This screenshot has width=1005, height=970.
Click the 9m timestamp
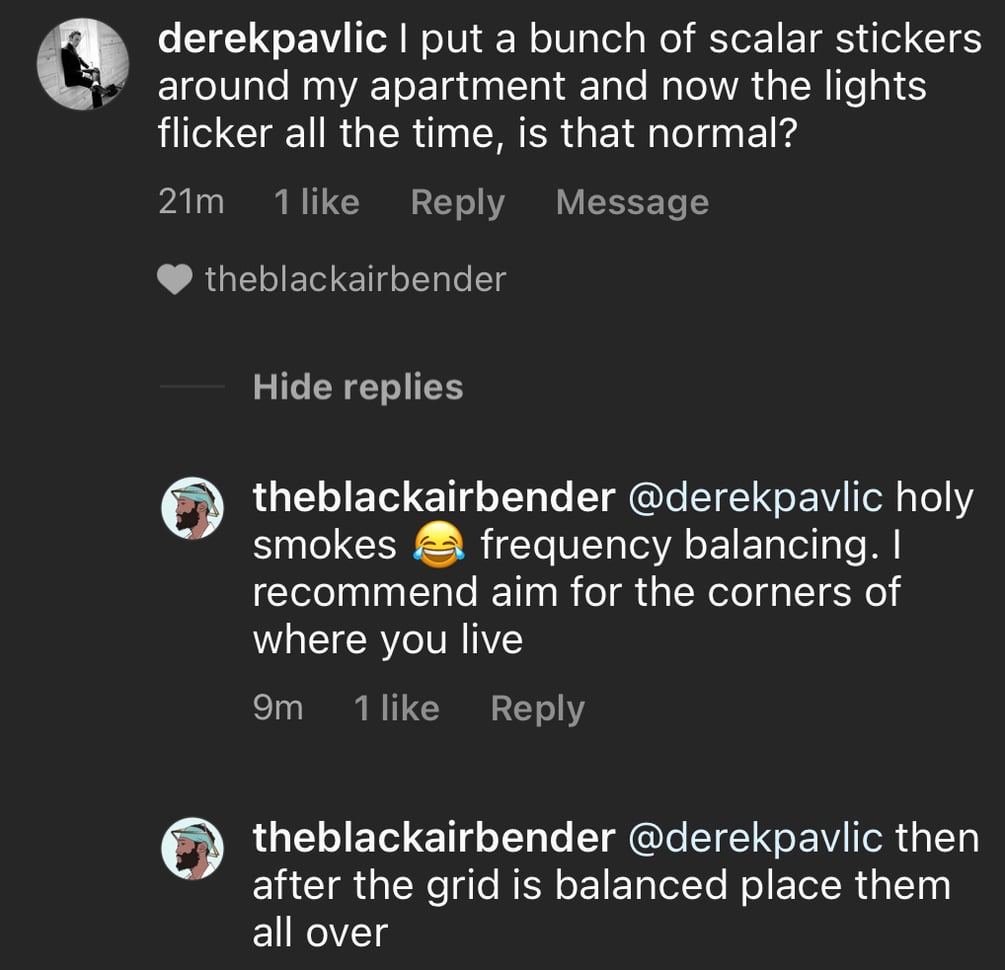coord(277,709)
